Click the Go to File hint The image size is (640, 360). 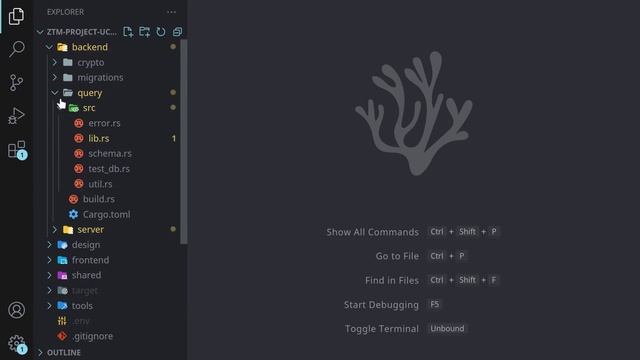[x=397, y=256]
